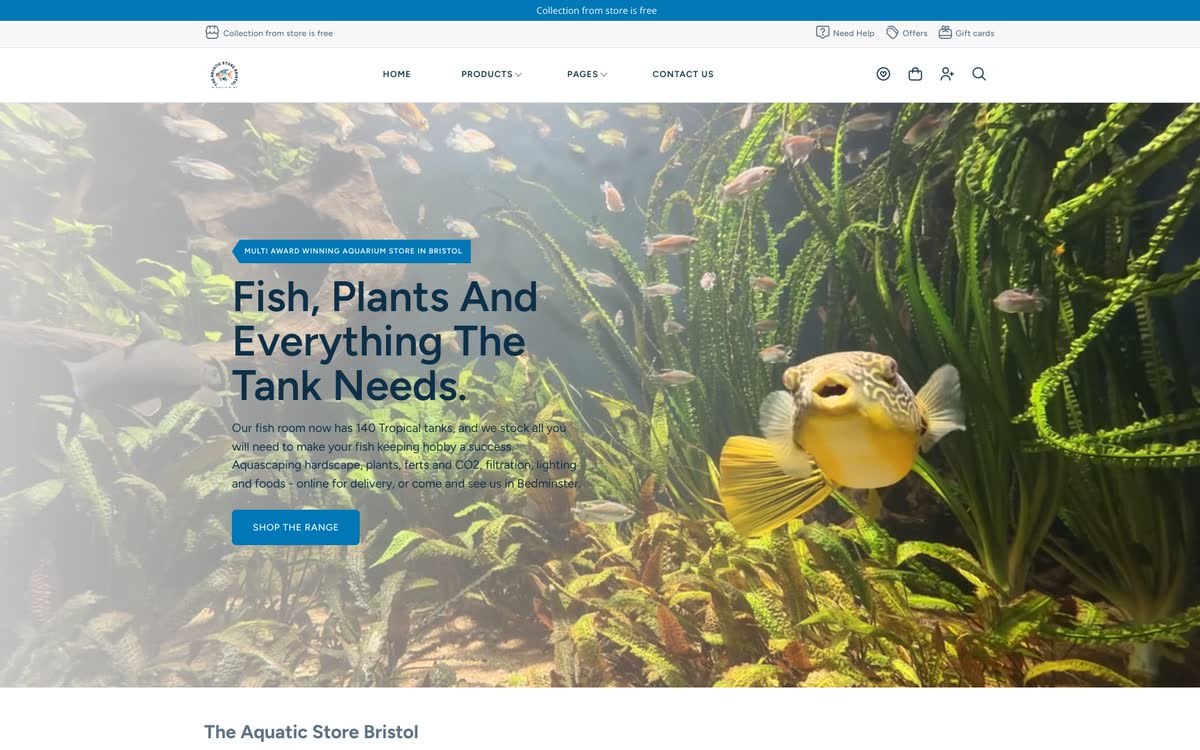Expand the Products menu chevron
1200x750 pixels.
[x=518, y=75]
